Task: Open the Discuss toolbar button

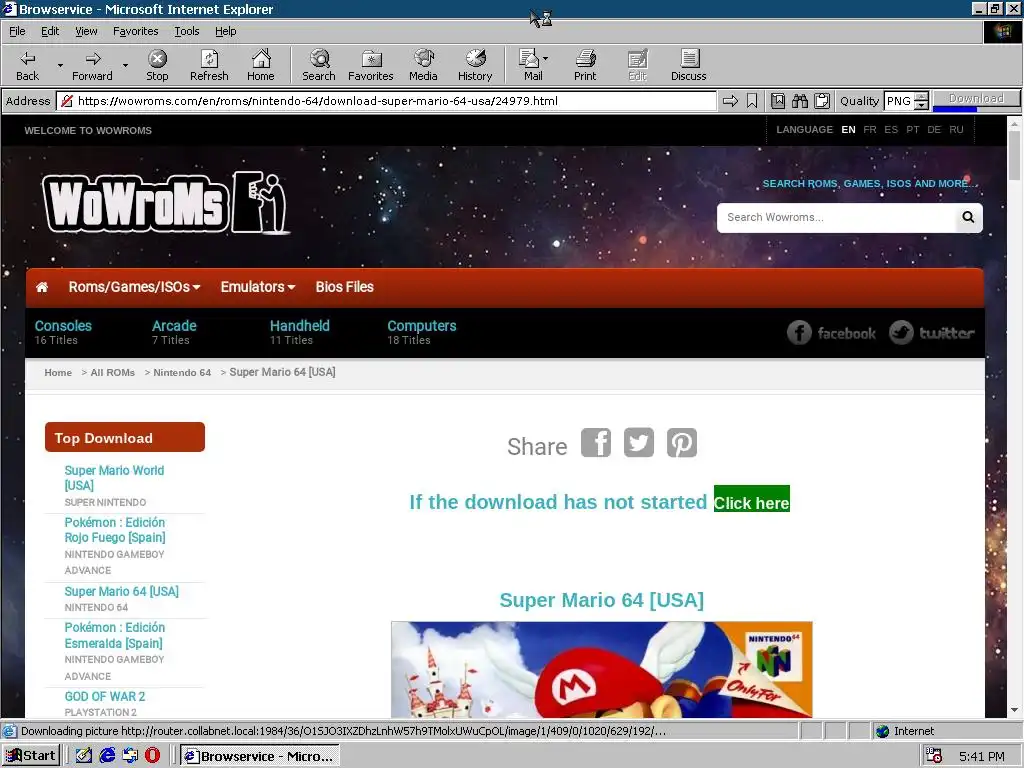Action: click(688, 65)
